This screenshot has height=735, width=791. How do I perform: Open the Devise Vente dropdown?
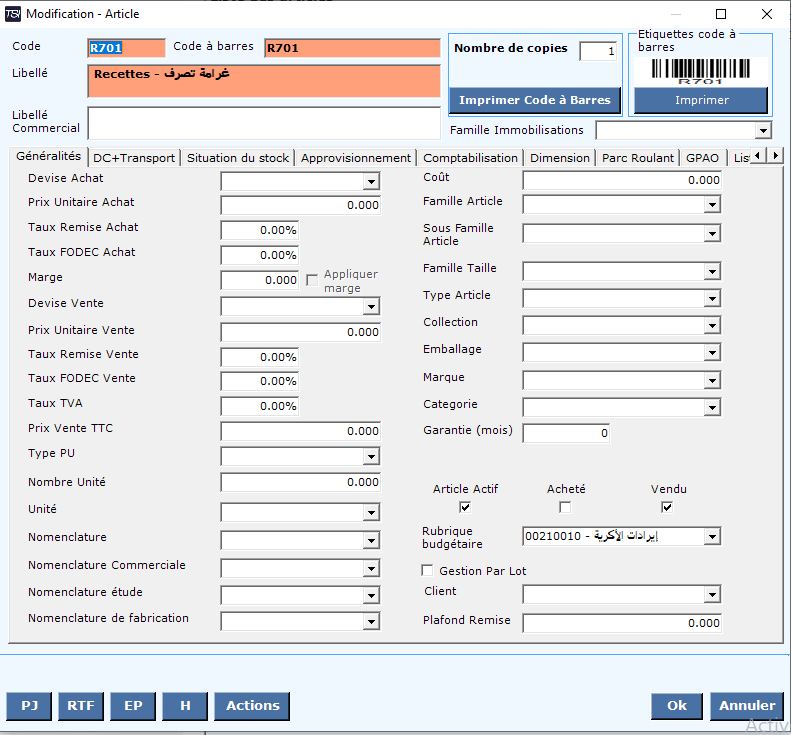371,306
